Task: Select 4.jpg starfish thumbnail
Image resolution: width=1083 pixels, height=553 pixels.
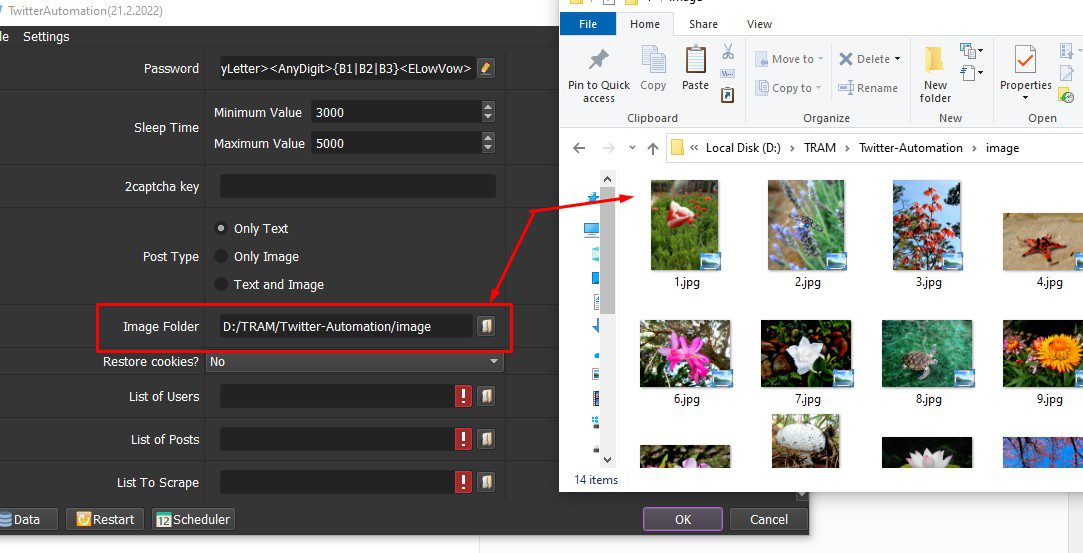Action: [1043, 241]
